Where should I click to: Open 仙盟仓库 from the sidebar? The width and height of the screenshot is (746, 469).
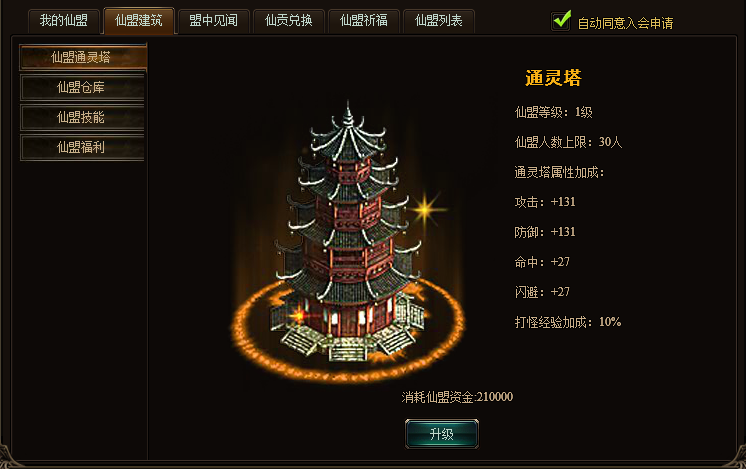coord(82,88)
